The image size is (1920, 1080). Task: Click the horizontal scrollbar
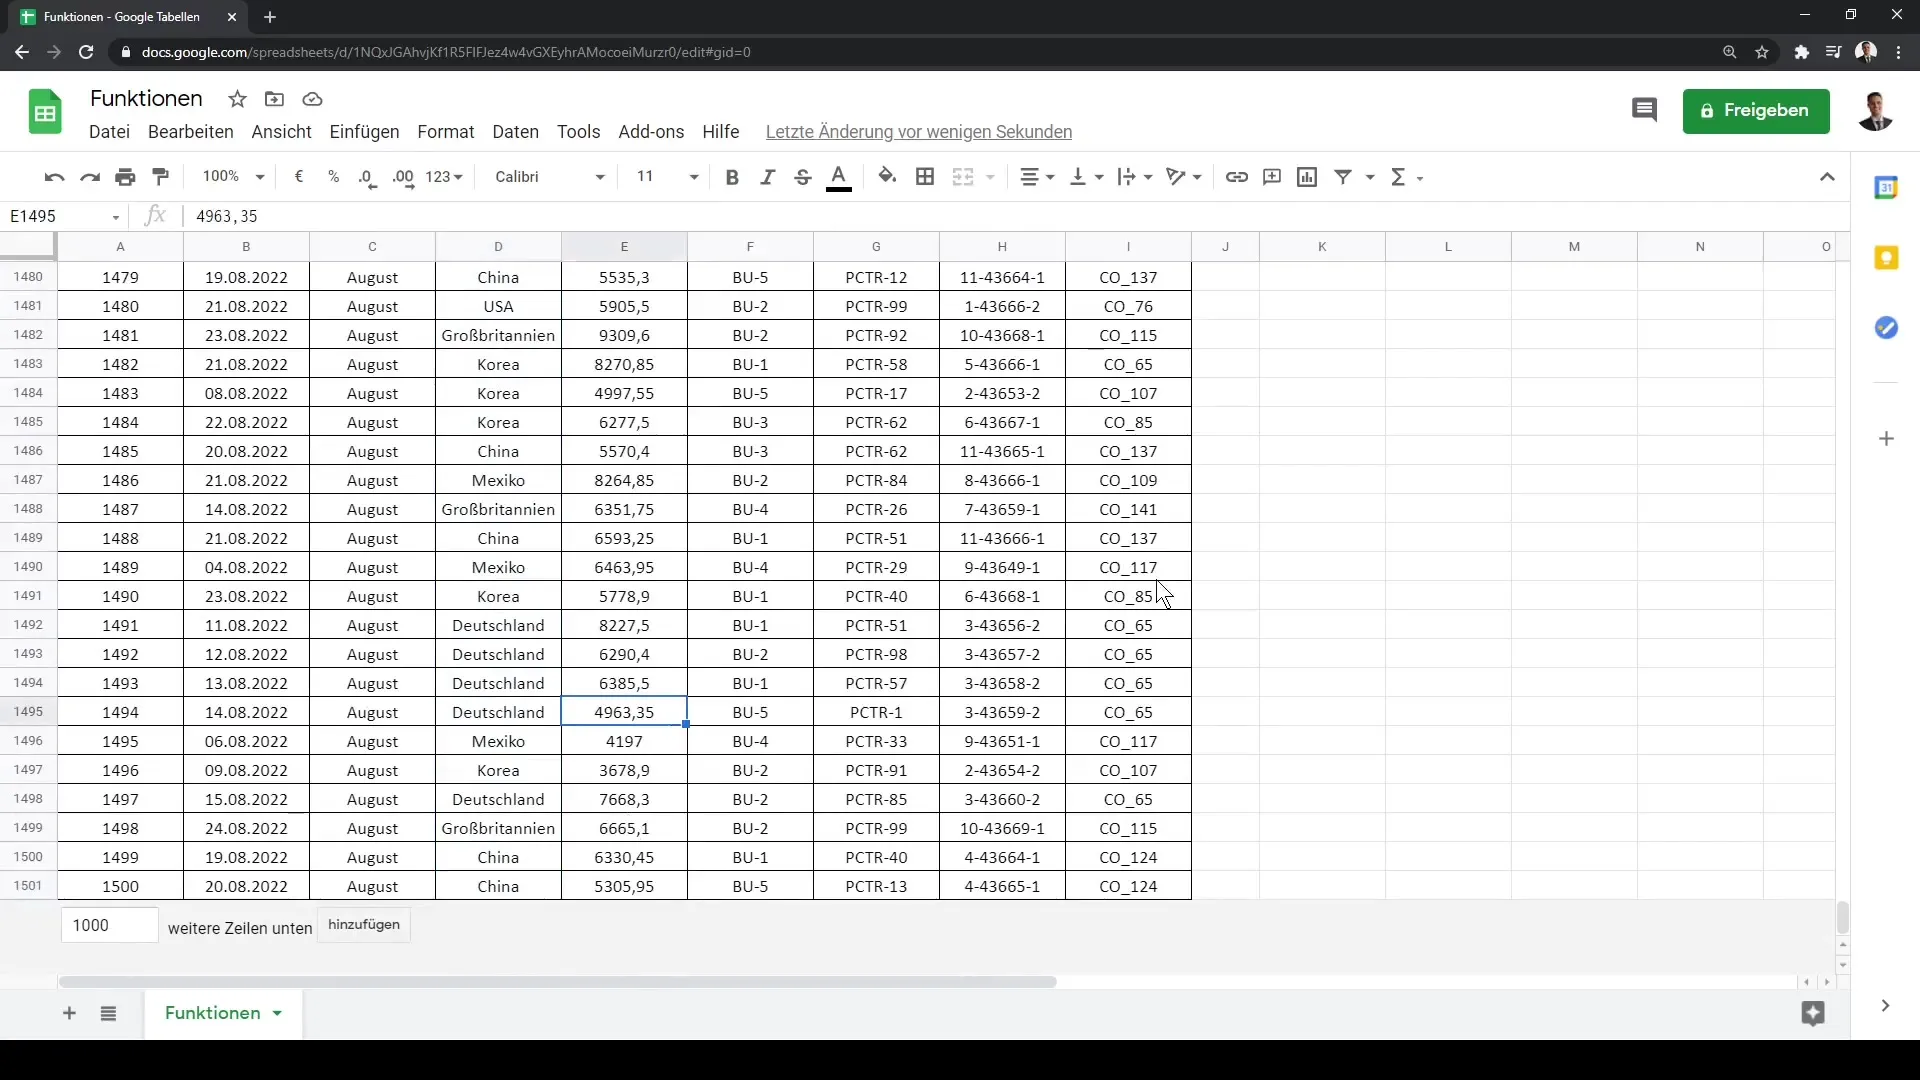pyautogui.click(x=557, y=982)
